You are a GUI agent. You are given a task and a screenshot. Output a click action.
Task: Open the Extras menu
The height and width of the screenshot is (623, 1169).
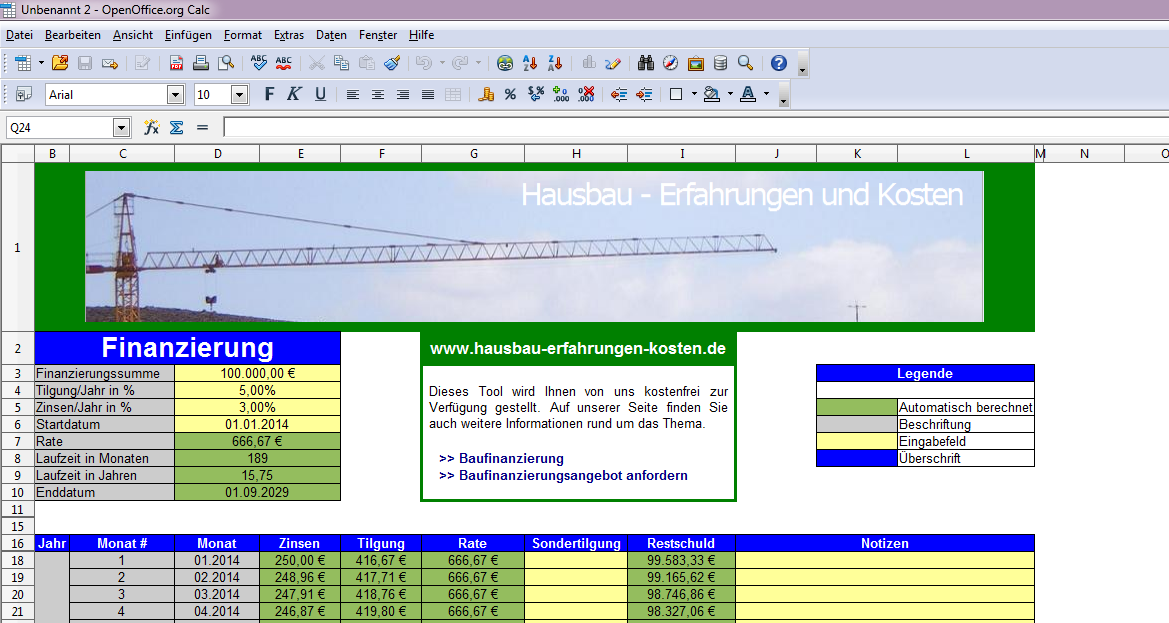click(289, 35)
